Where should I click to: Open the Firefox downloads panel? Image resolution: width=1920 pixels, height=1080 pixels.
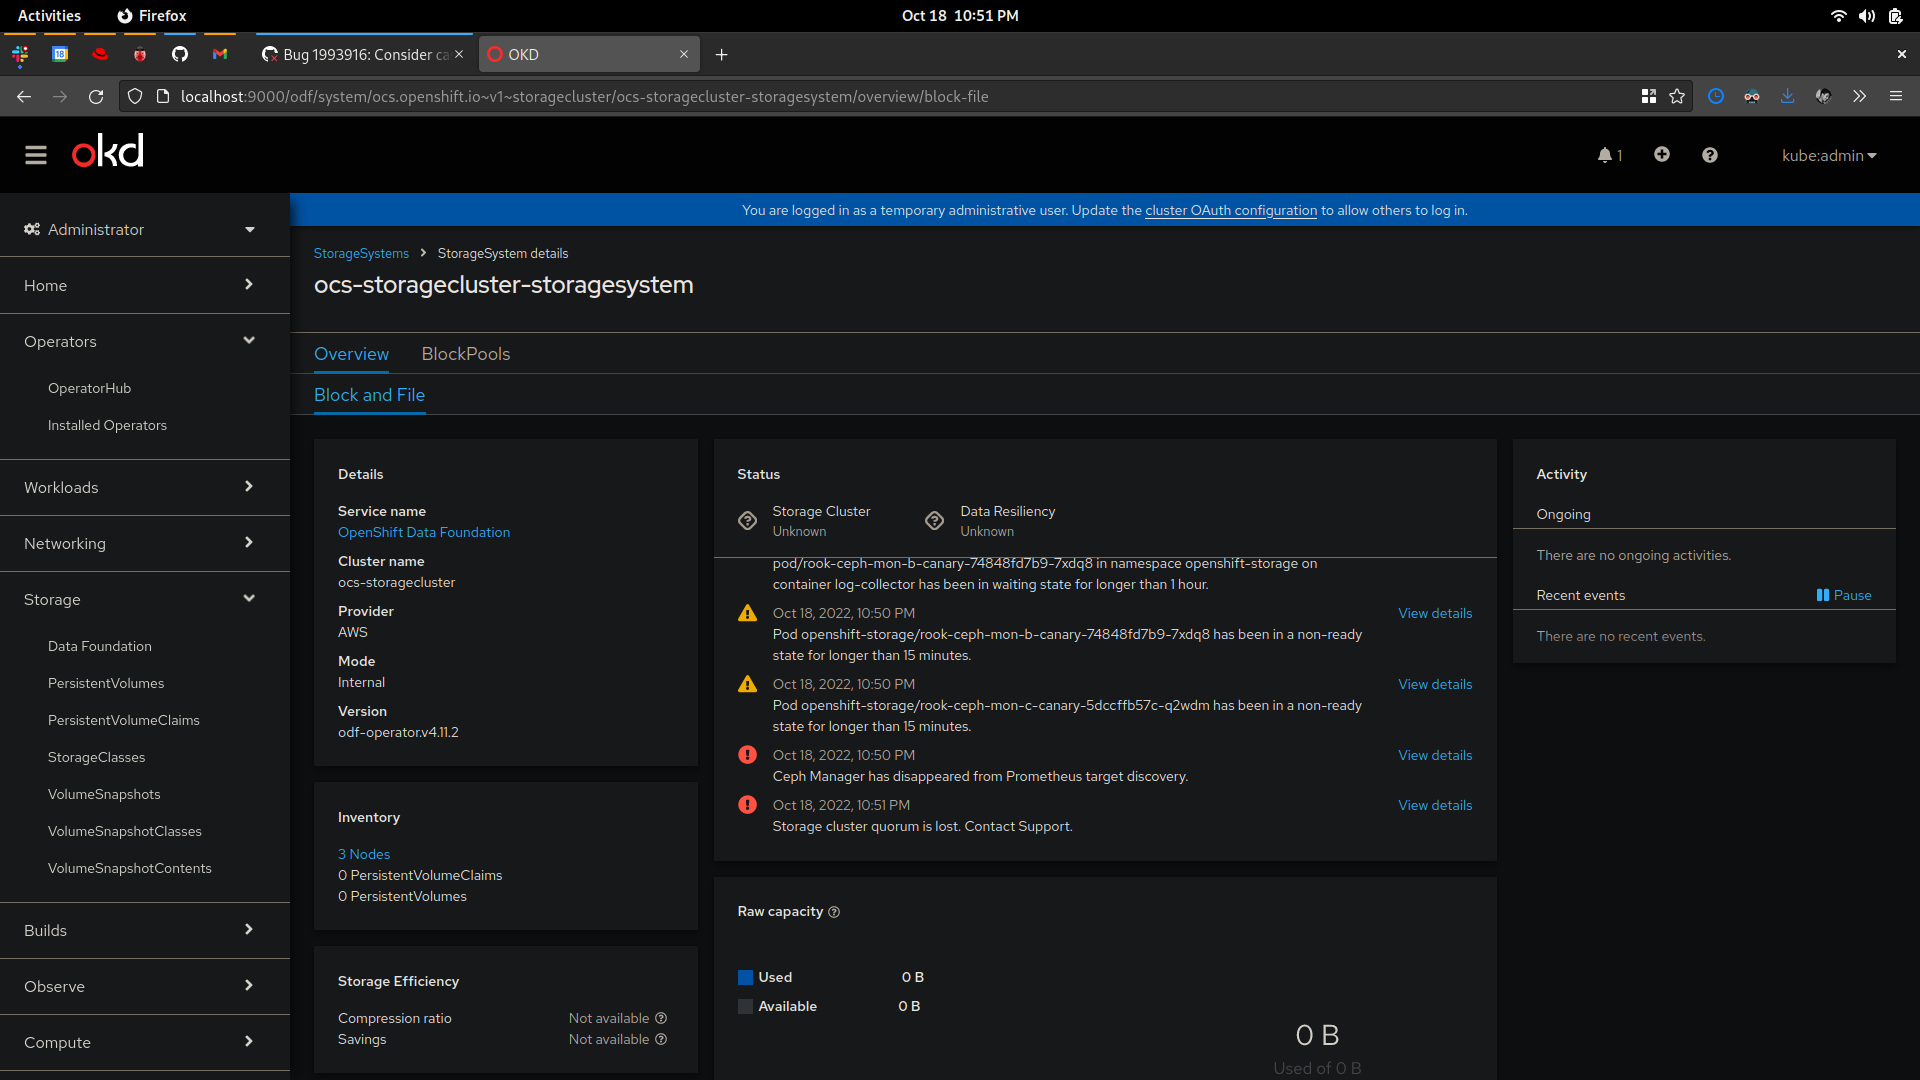(x=1787, y=96)
